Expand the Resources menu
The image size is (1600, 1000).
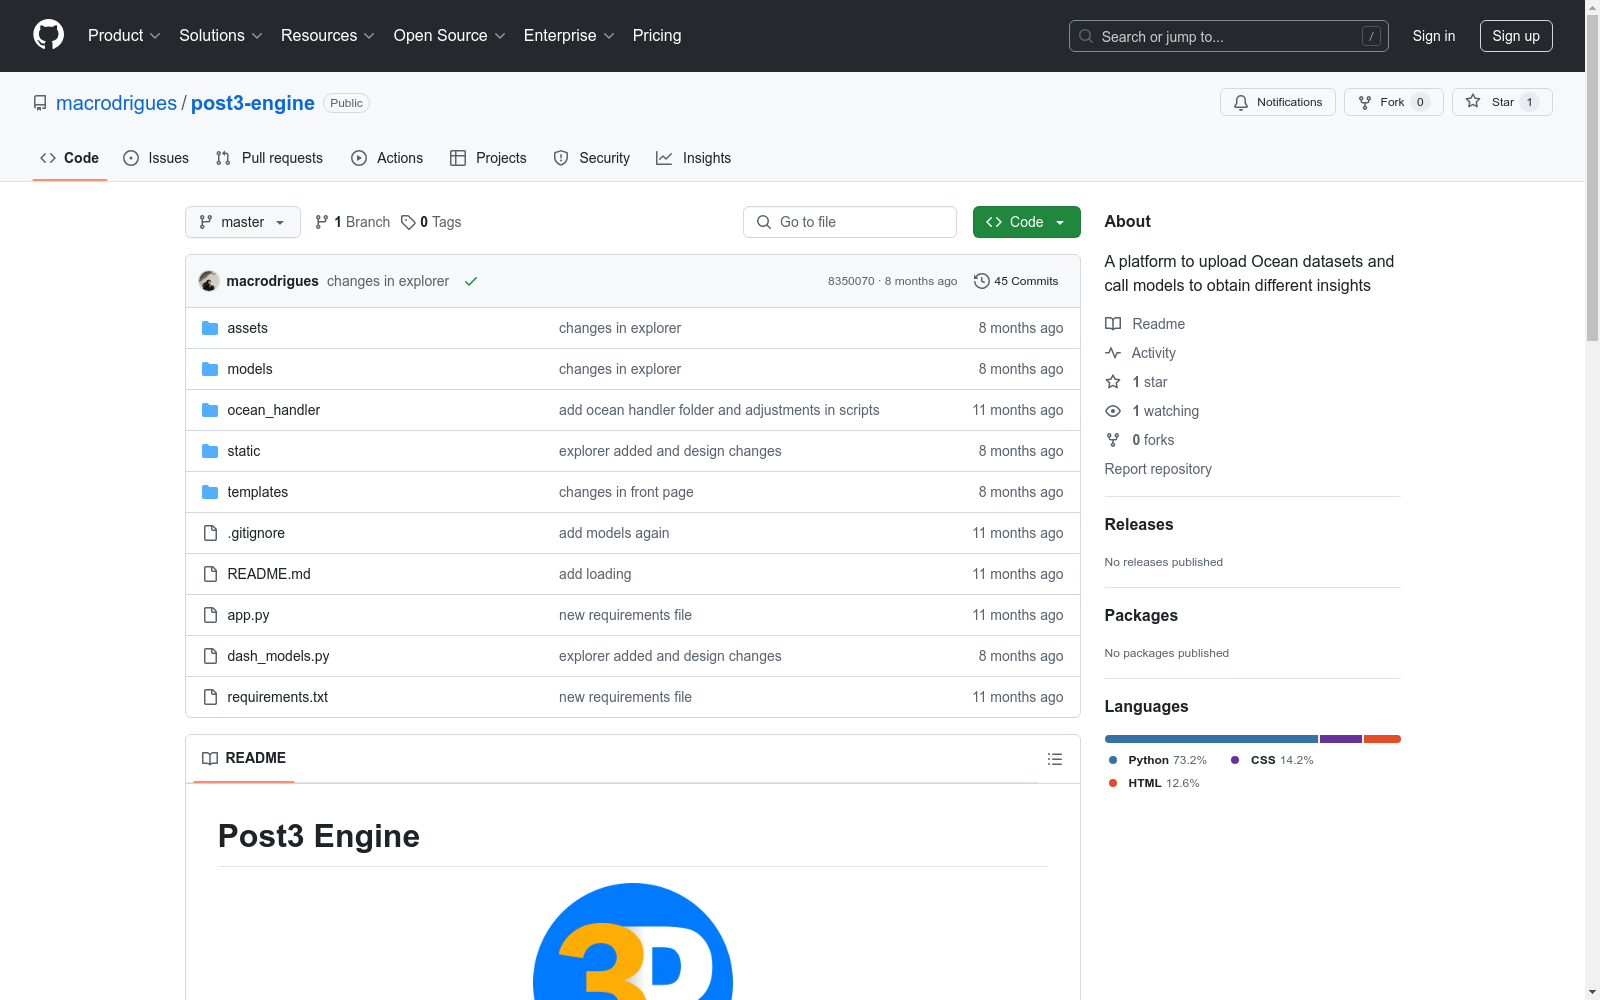[328, 35]
